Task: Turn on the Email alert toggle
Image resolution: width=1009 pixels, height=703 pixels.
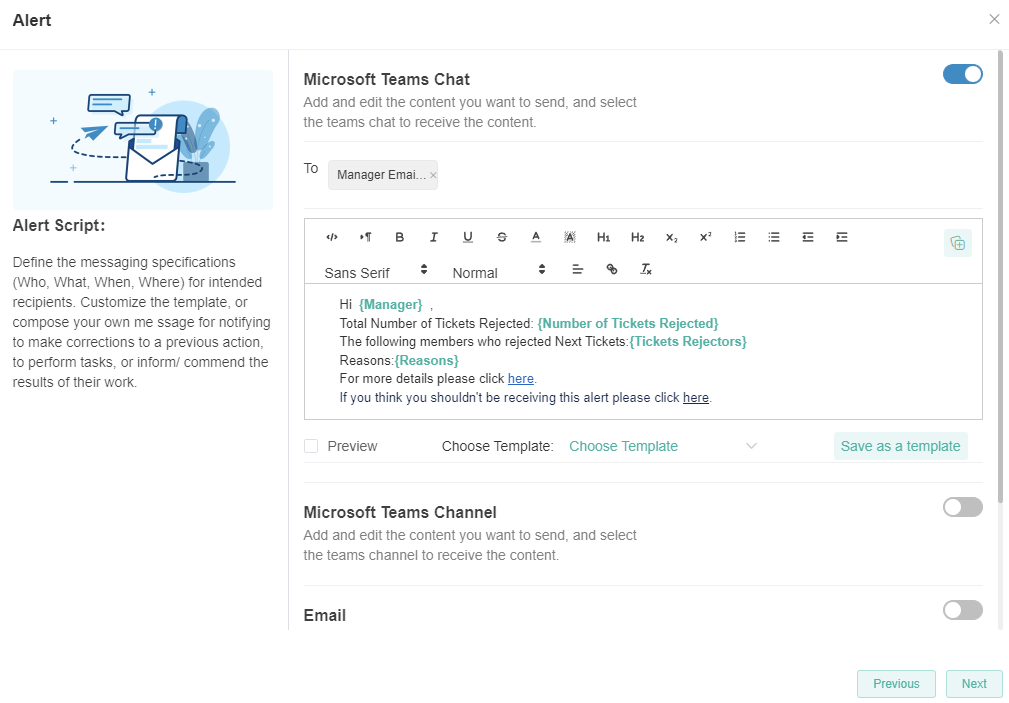Action: (962, 610)
